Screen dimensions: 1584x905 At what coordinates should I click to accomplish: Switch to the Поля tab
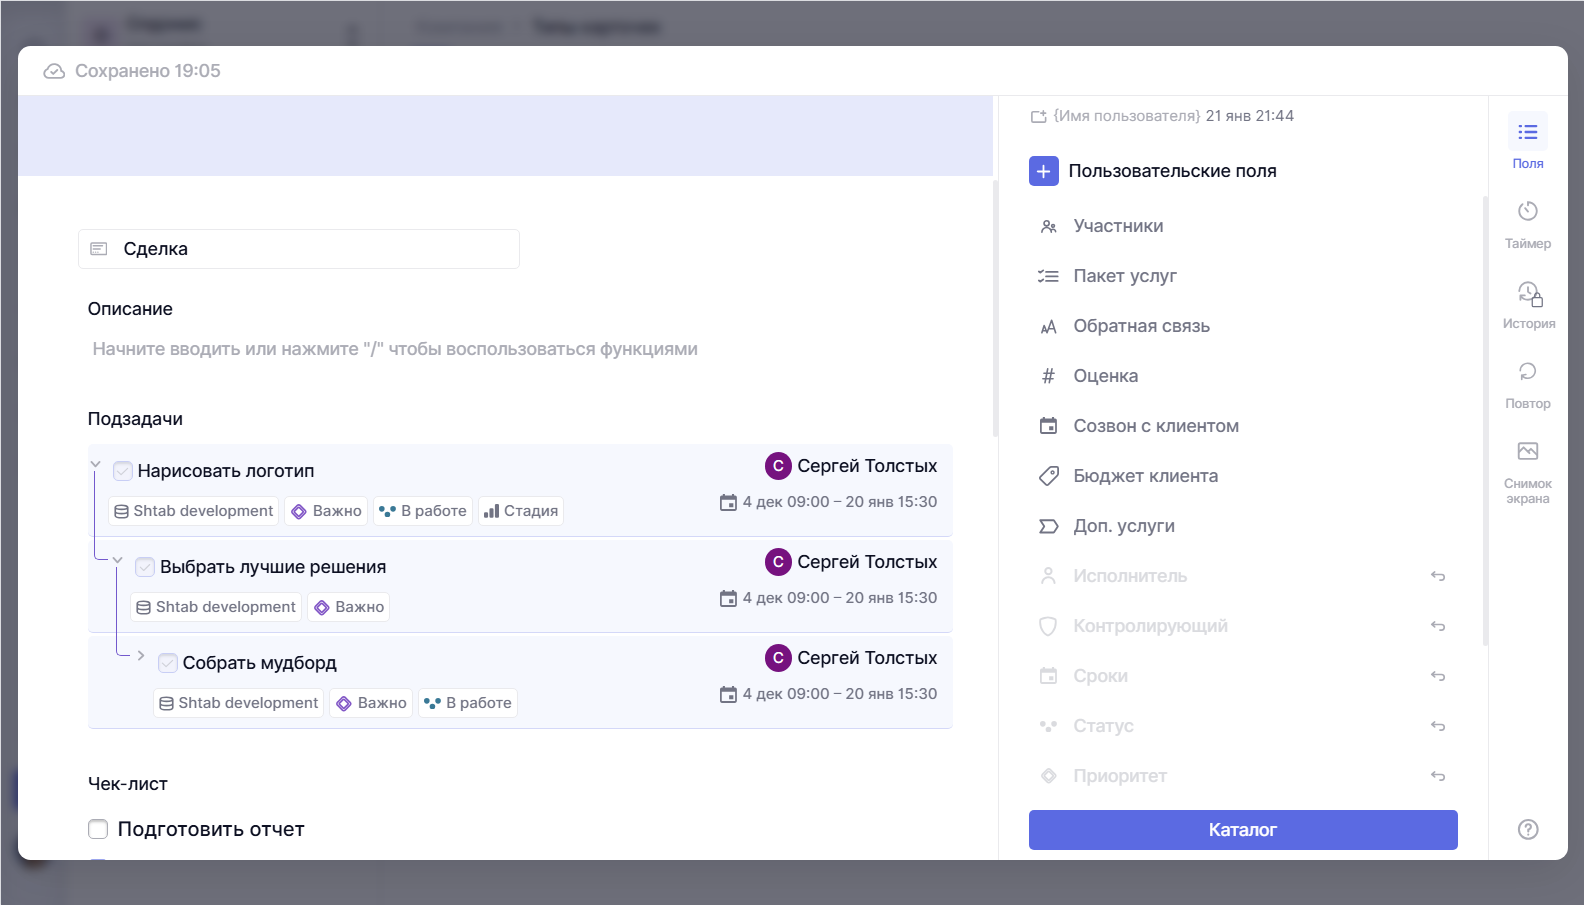[1527, 141]
